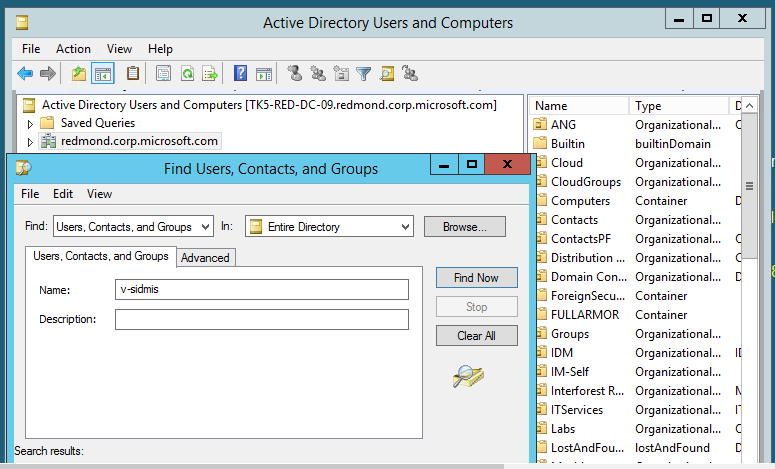Click the Find objects magnifier toolbar icon
Screen dimensions: 775x469
point(387,74)
